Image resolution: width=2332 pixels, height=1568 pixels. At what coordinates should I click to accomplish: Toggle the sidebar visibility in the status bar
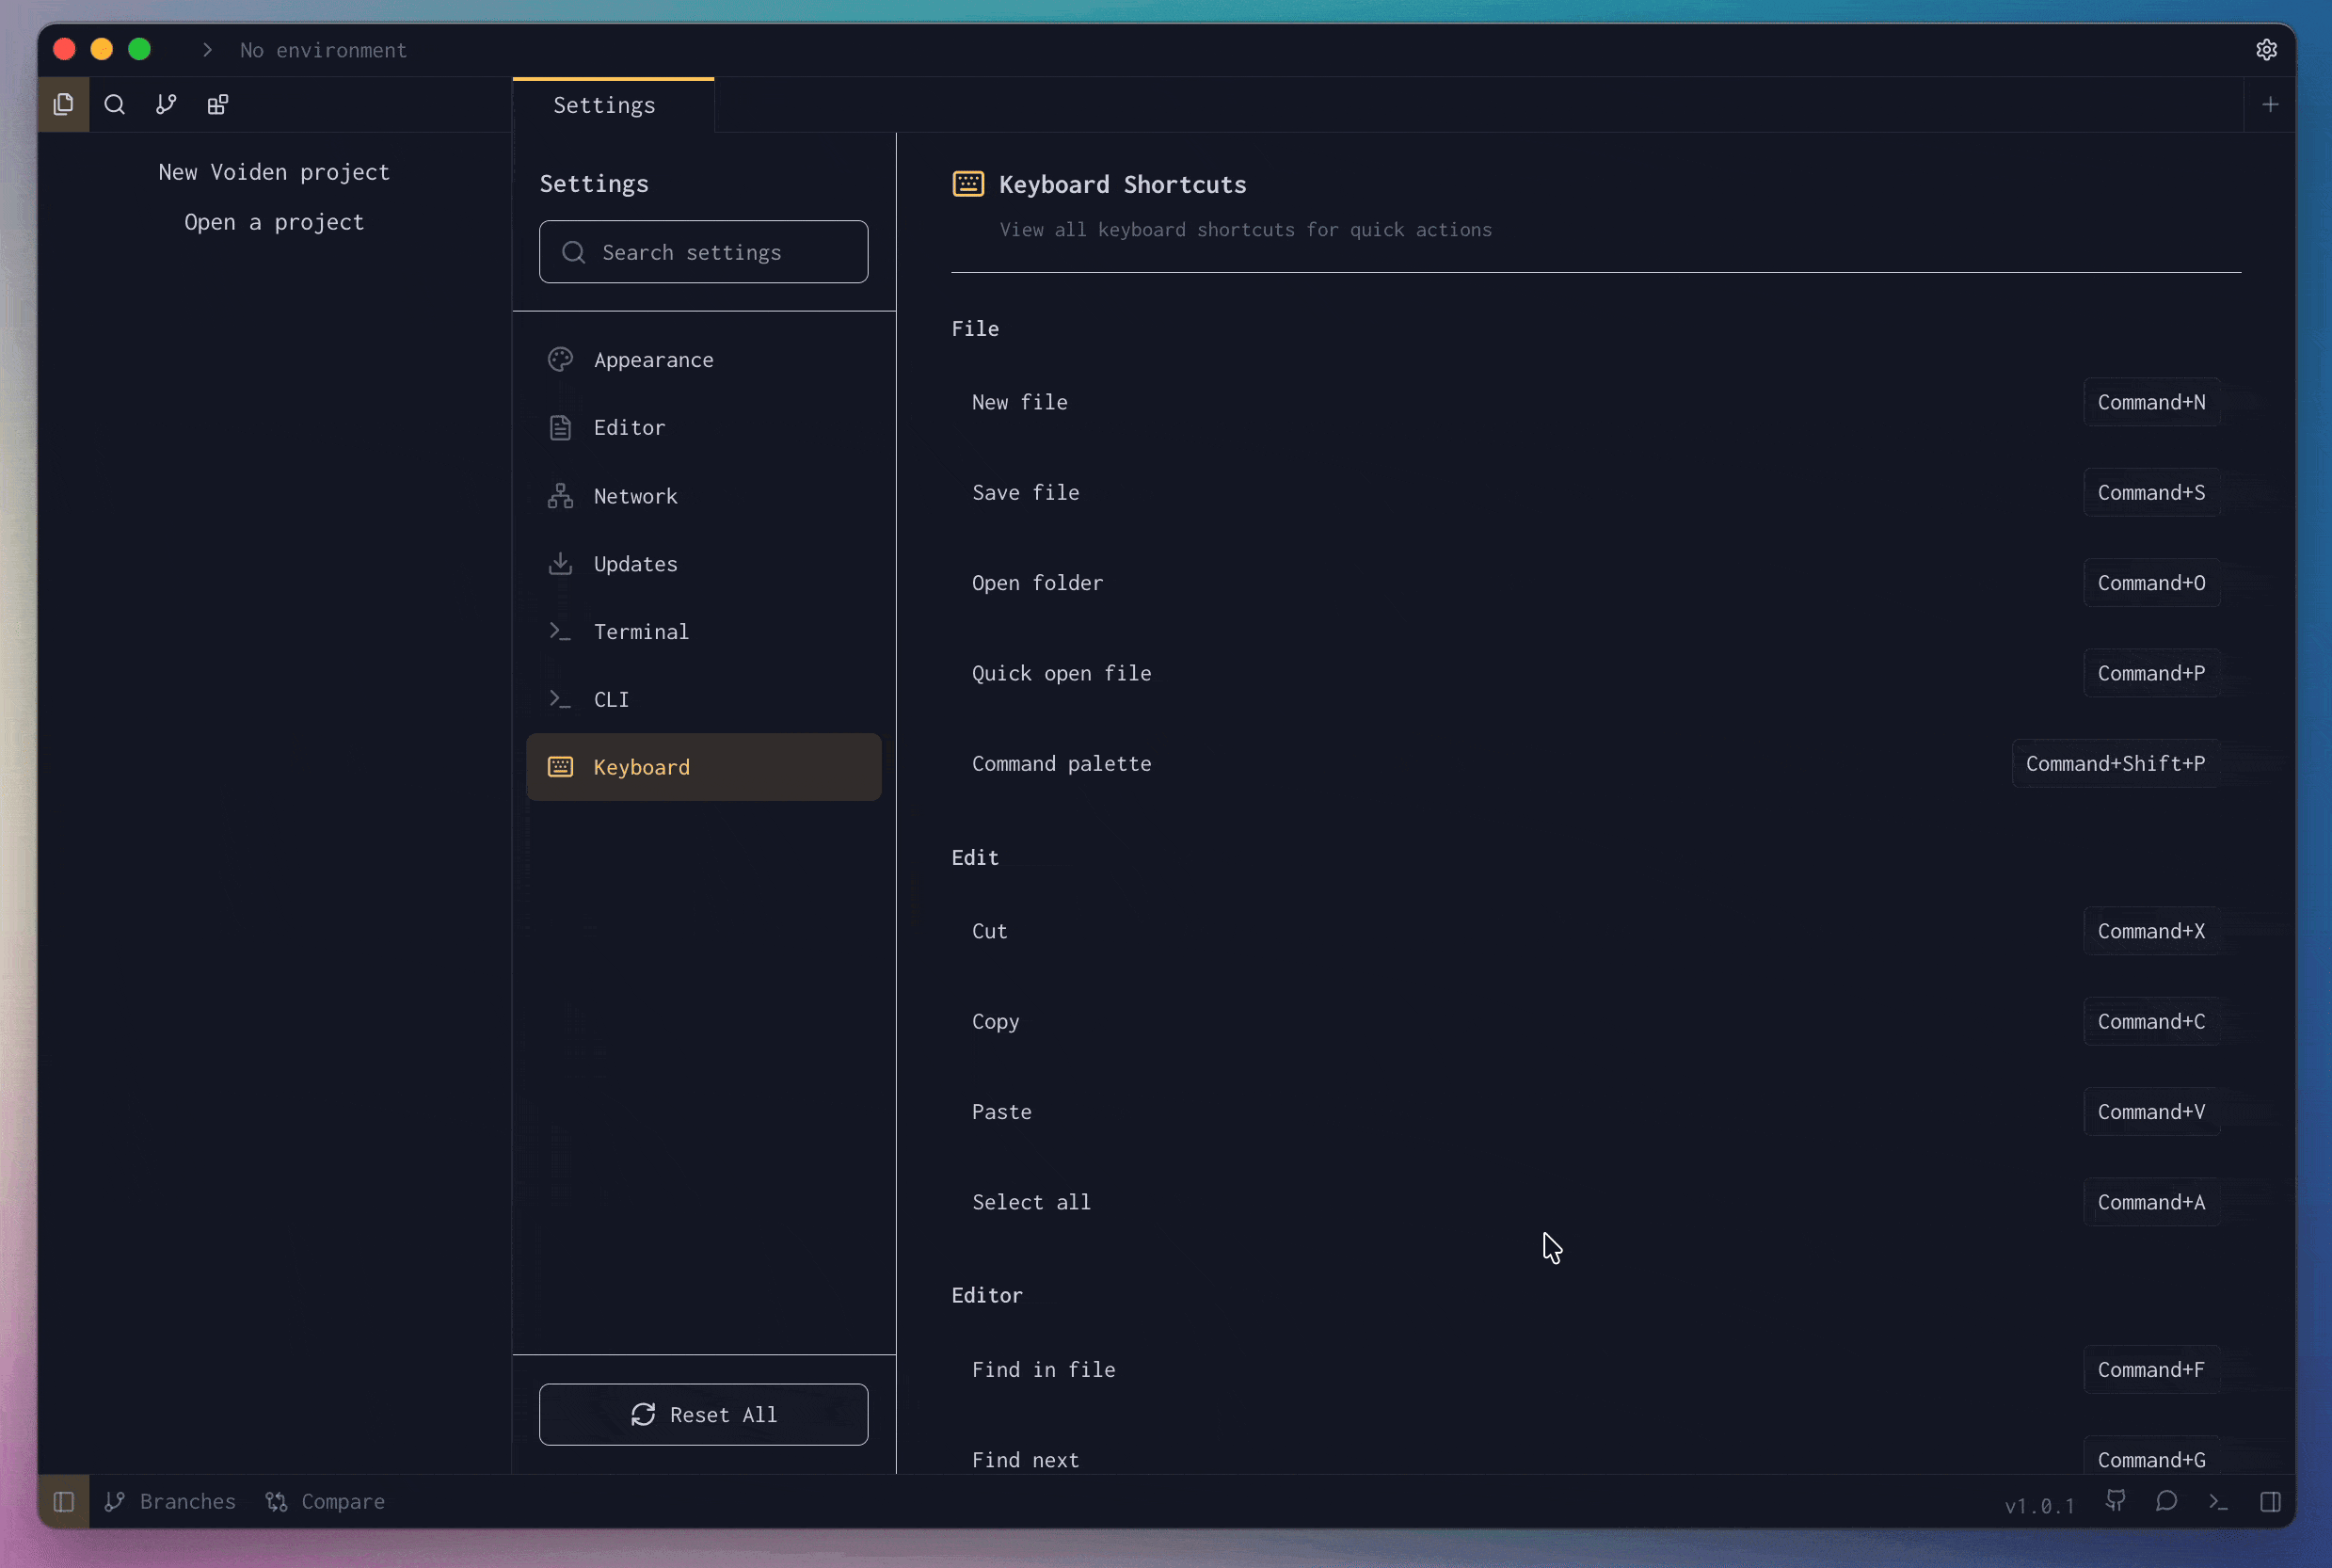[64, 1501]
